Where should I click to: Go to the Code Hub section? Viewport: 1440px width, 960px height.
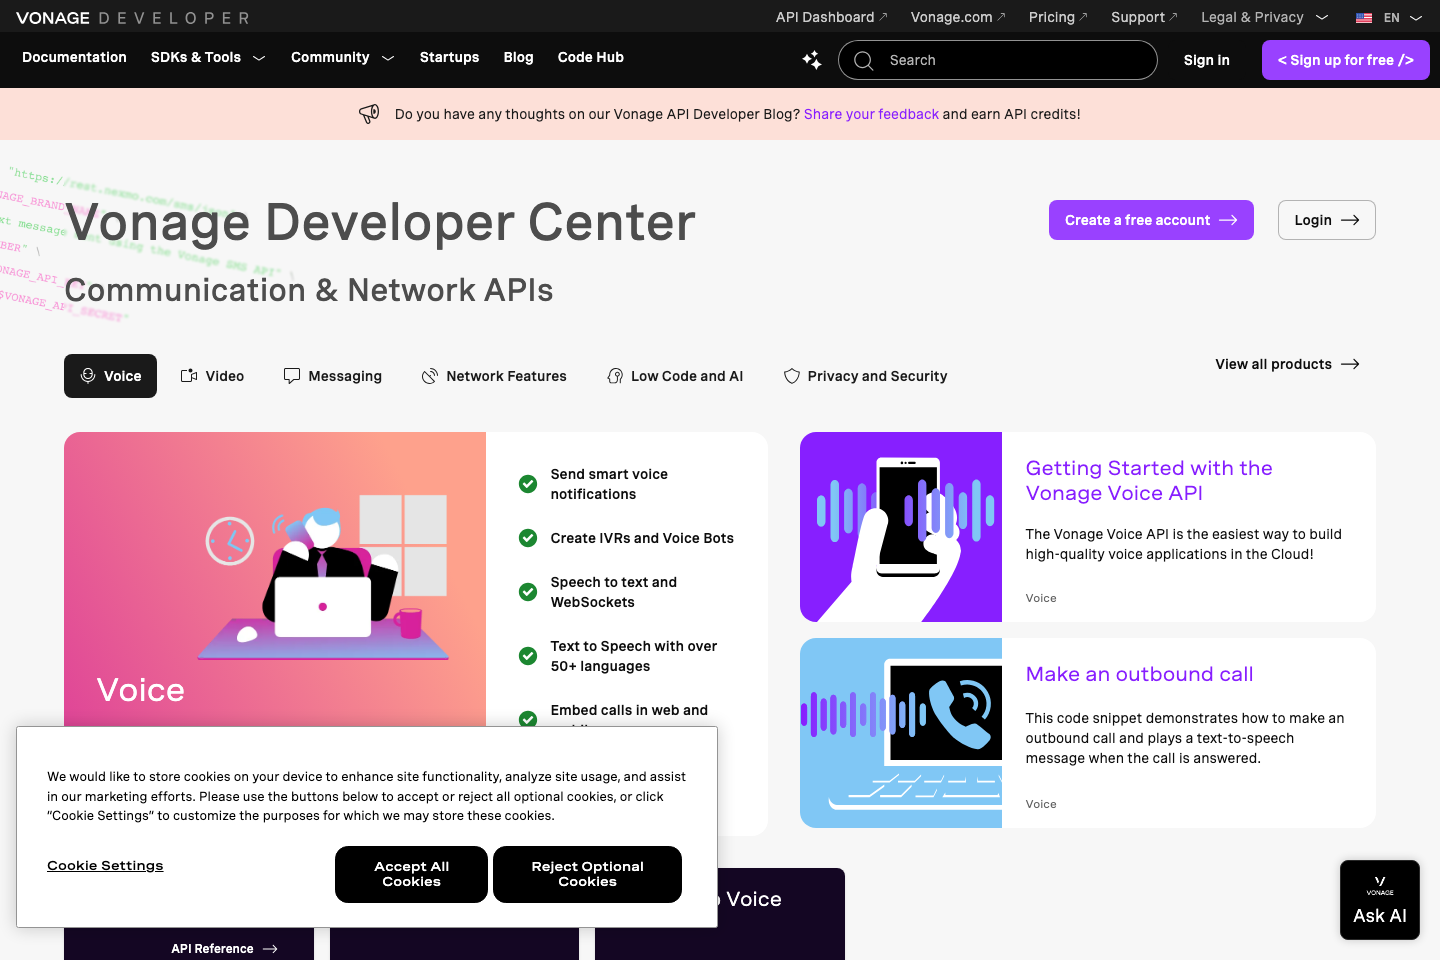click(x=590, y=57)
